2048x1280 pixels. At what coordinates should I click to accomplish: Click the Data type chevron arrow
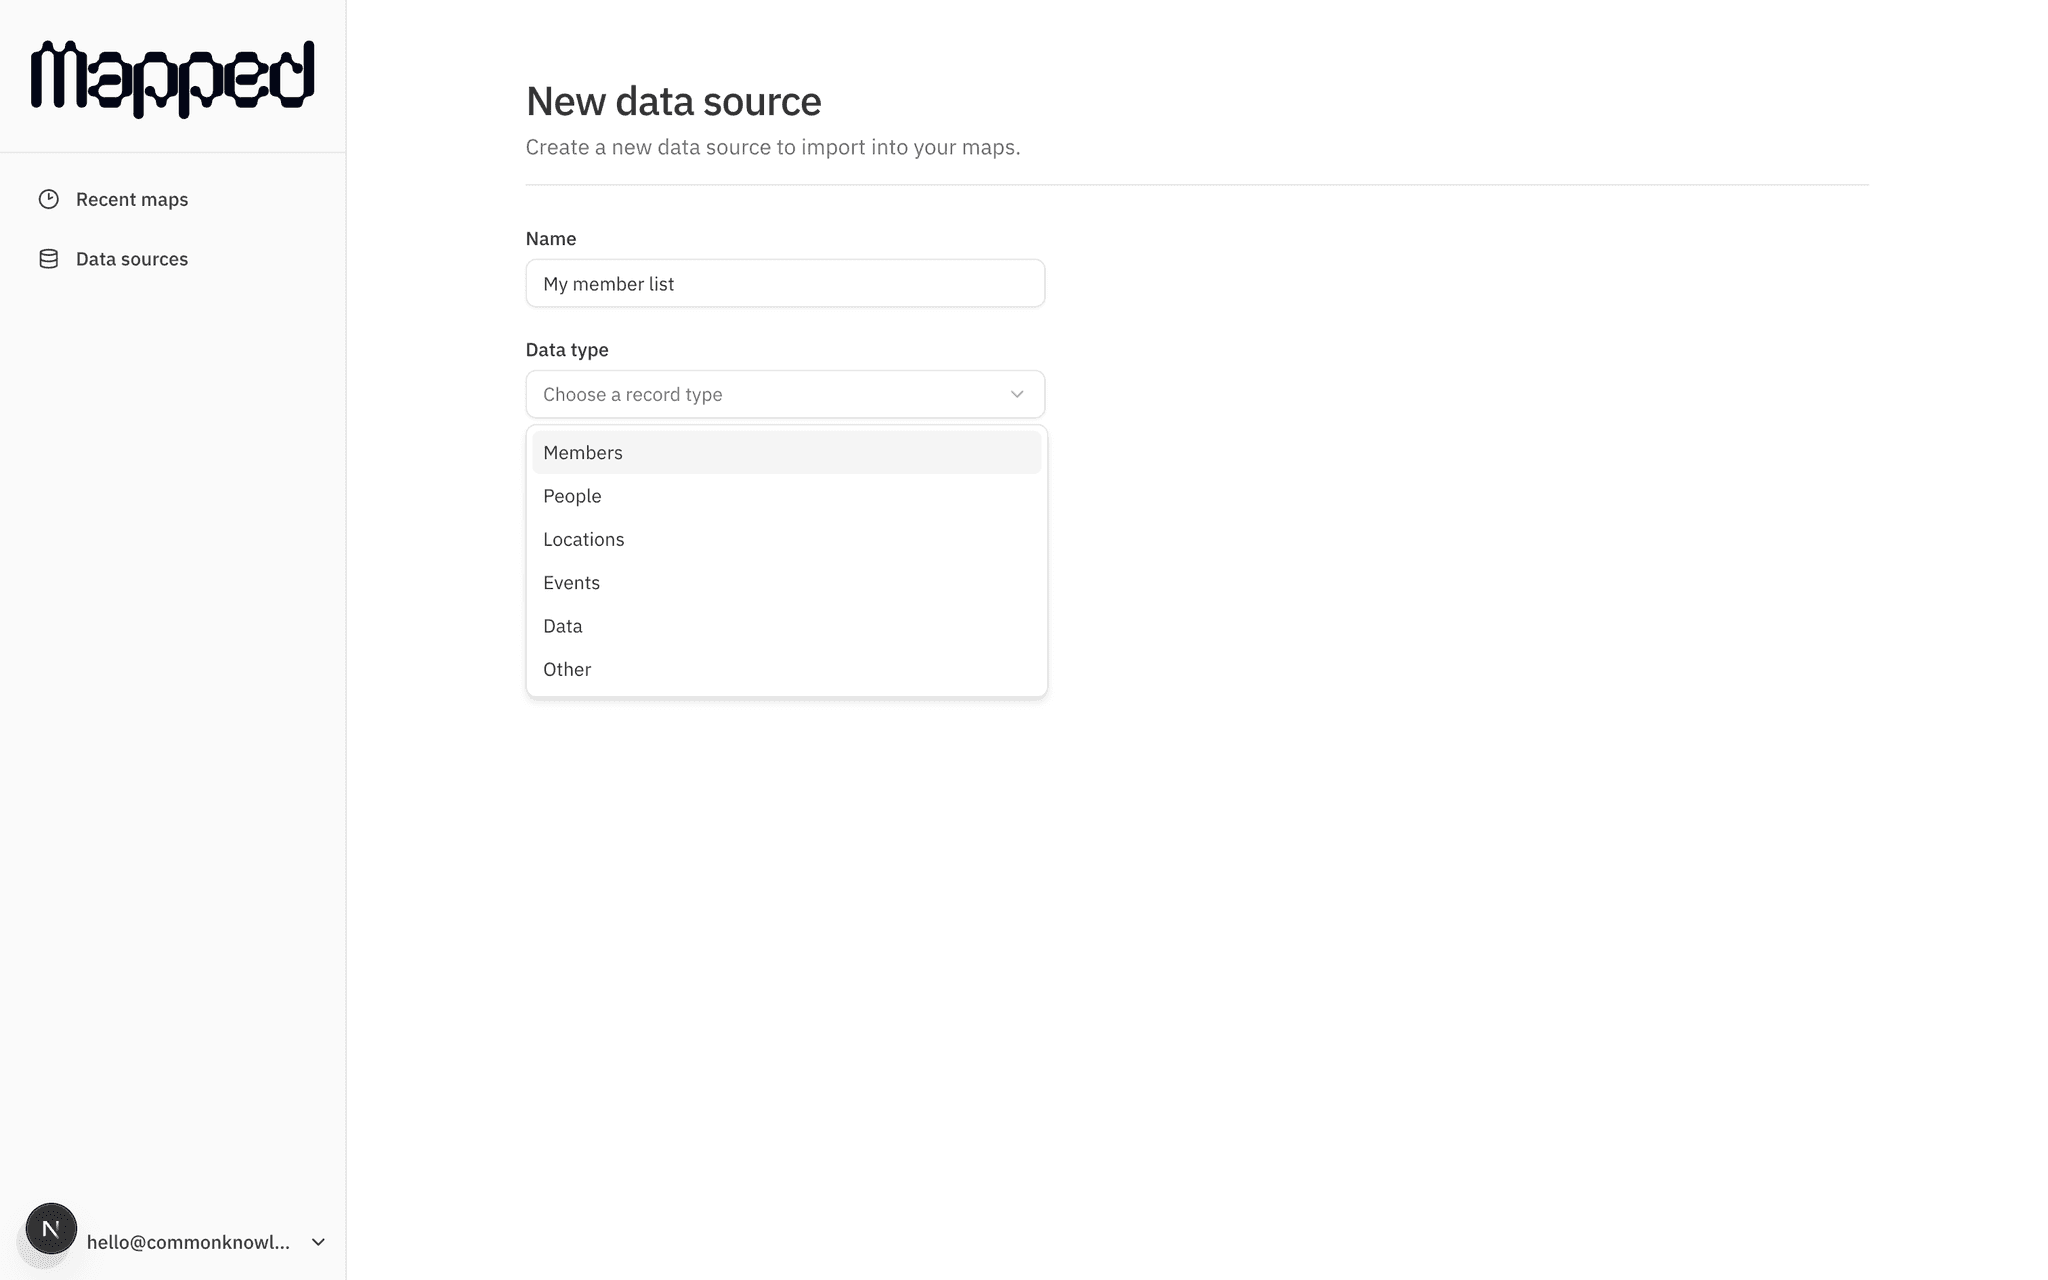point(1017,394)
